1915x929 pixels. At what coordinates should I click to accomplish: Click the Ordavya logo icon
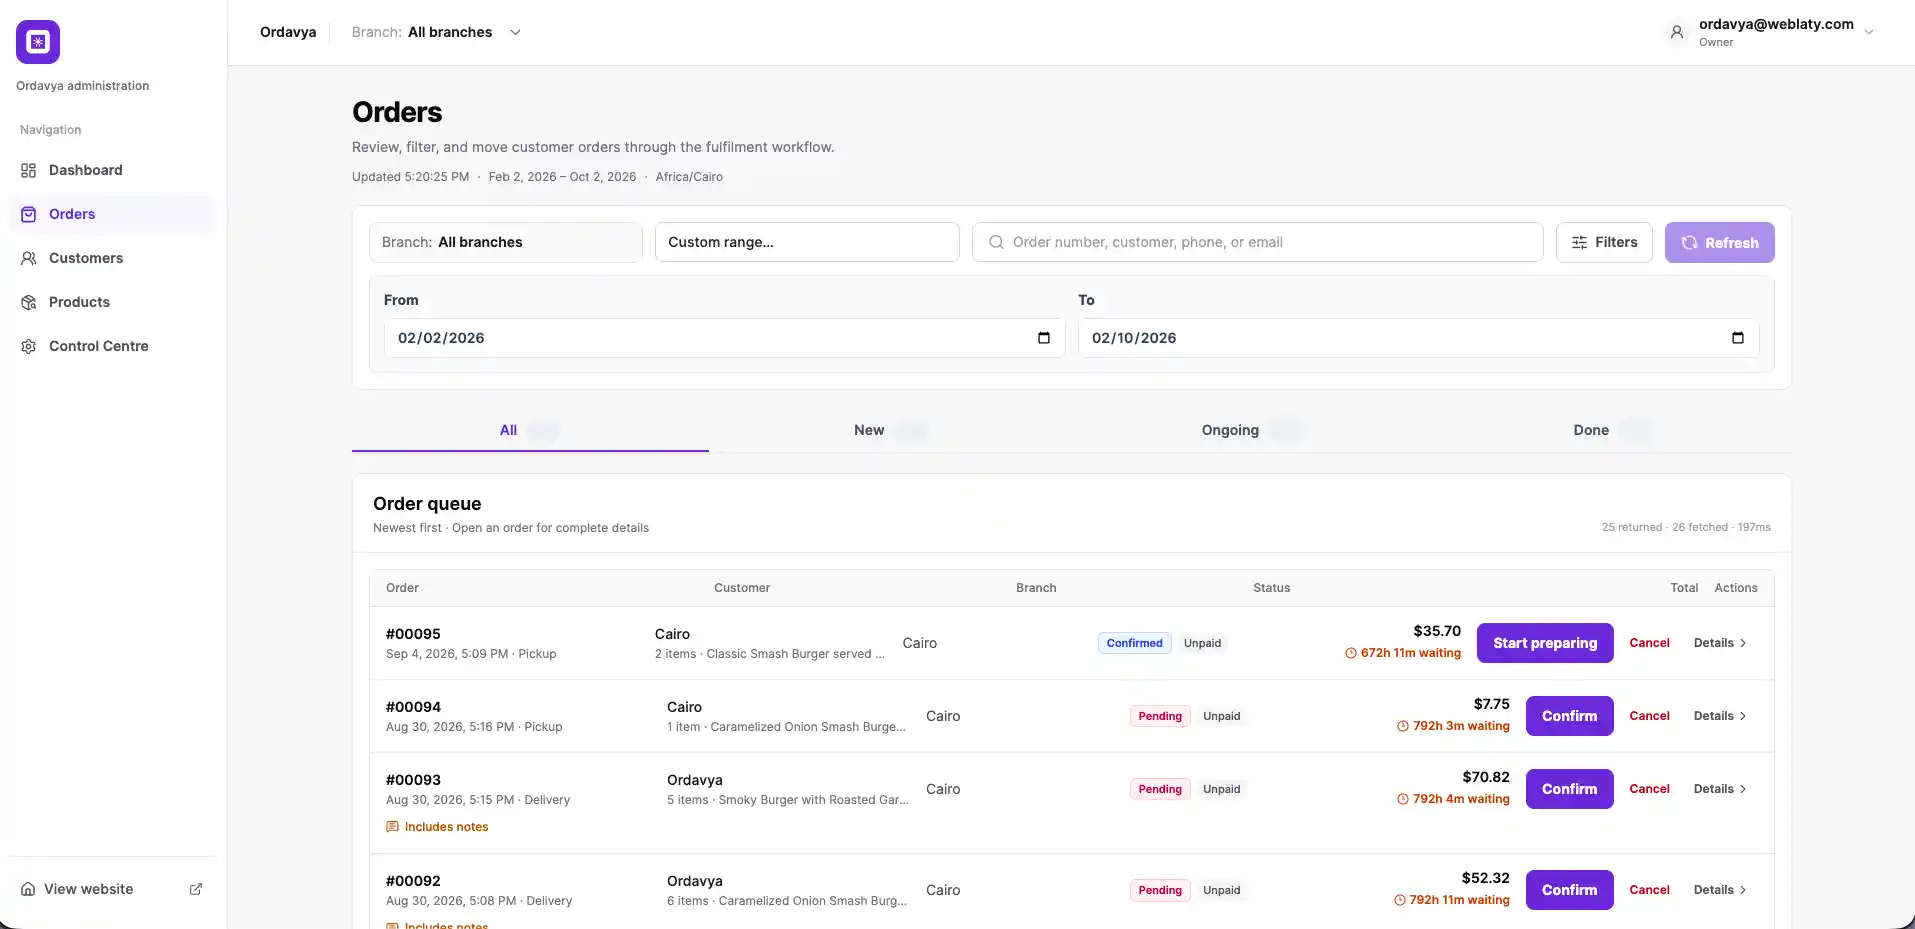tap(38, 42)
